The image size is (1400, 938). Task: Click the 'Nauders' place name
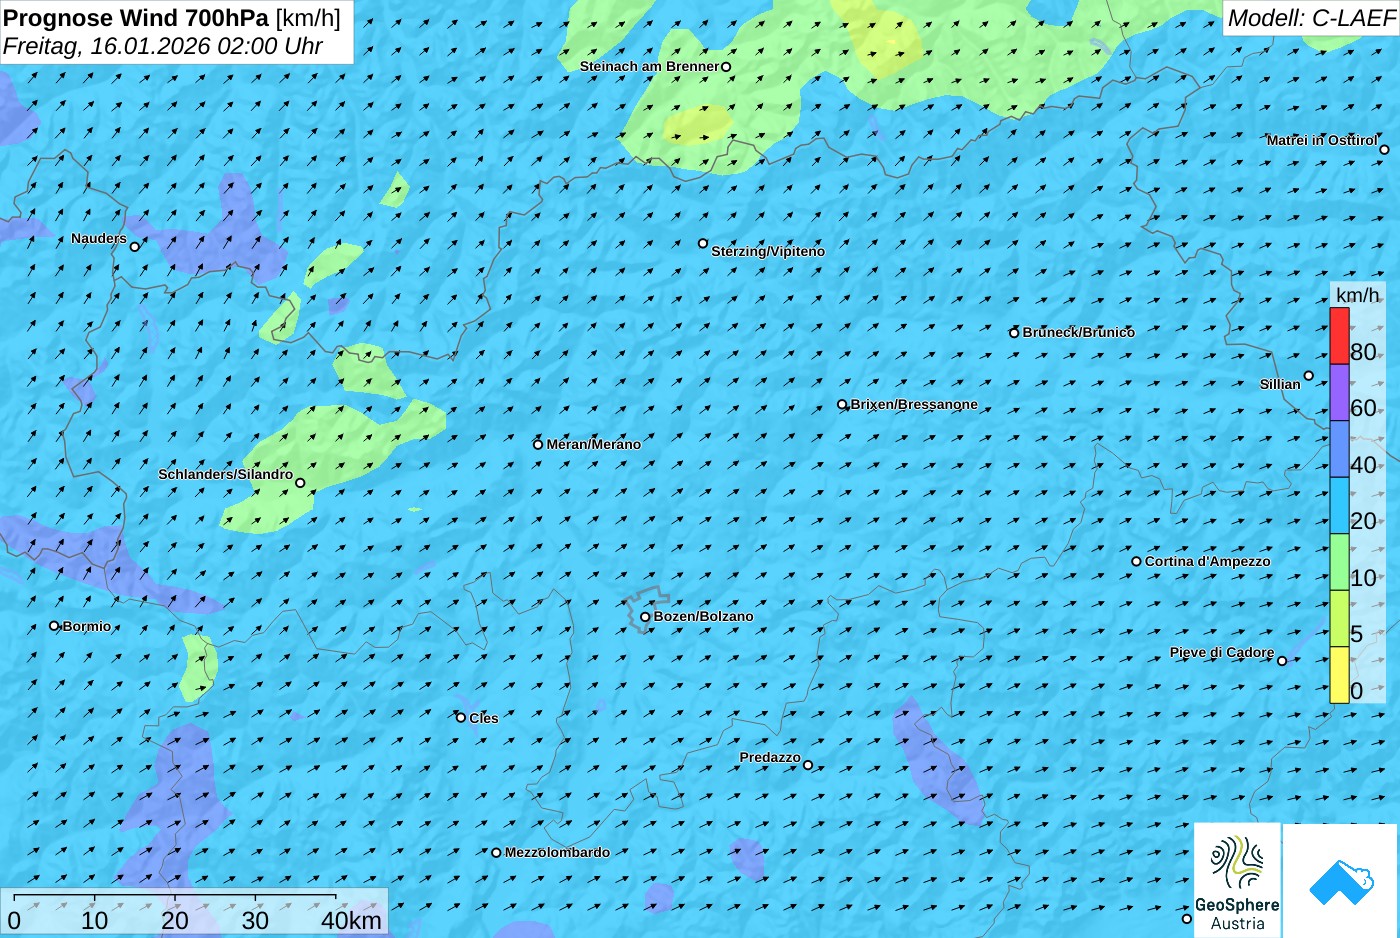coord(99,238)
